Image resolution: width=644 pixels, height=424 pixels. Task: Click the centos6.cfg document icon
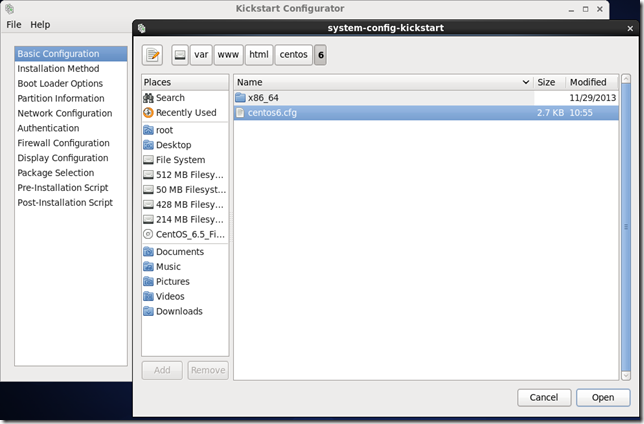[240, 113]
